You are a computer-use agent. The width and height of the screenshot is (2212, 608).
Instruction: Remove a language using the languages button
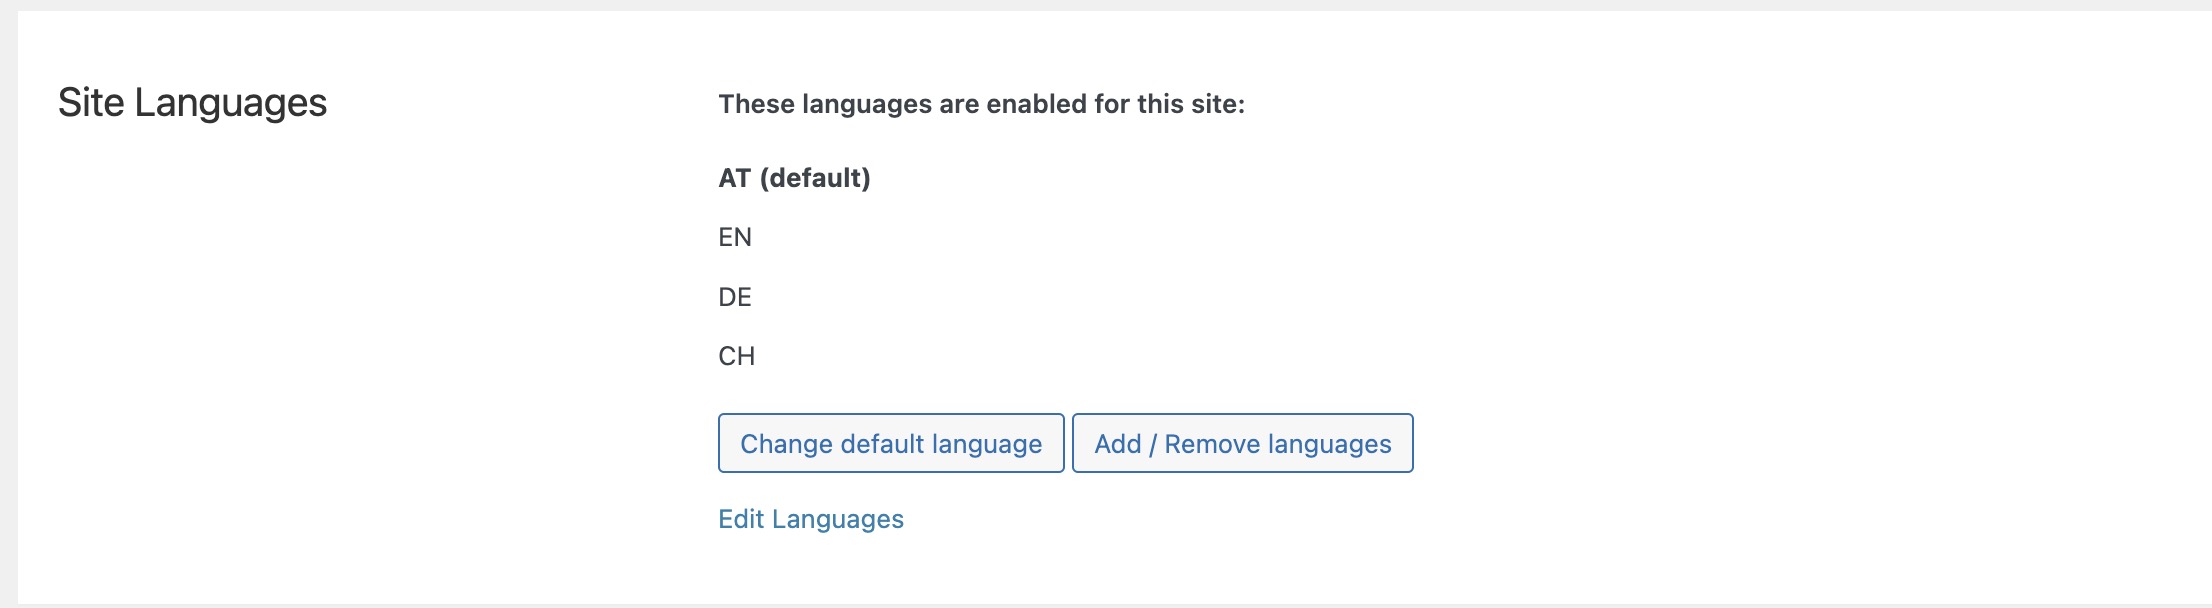1243,443
